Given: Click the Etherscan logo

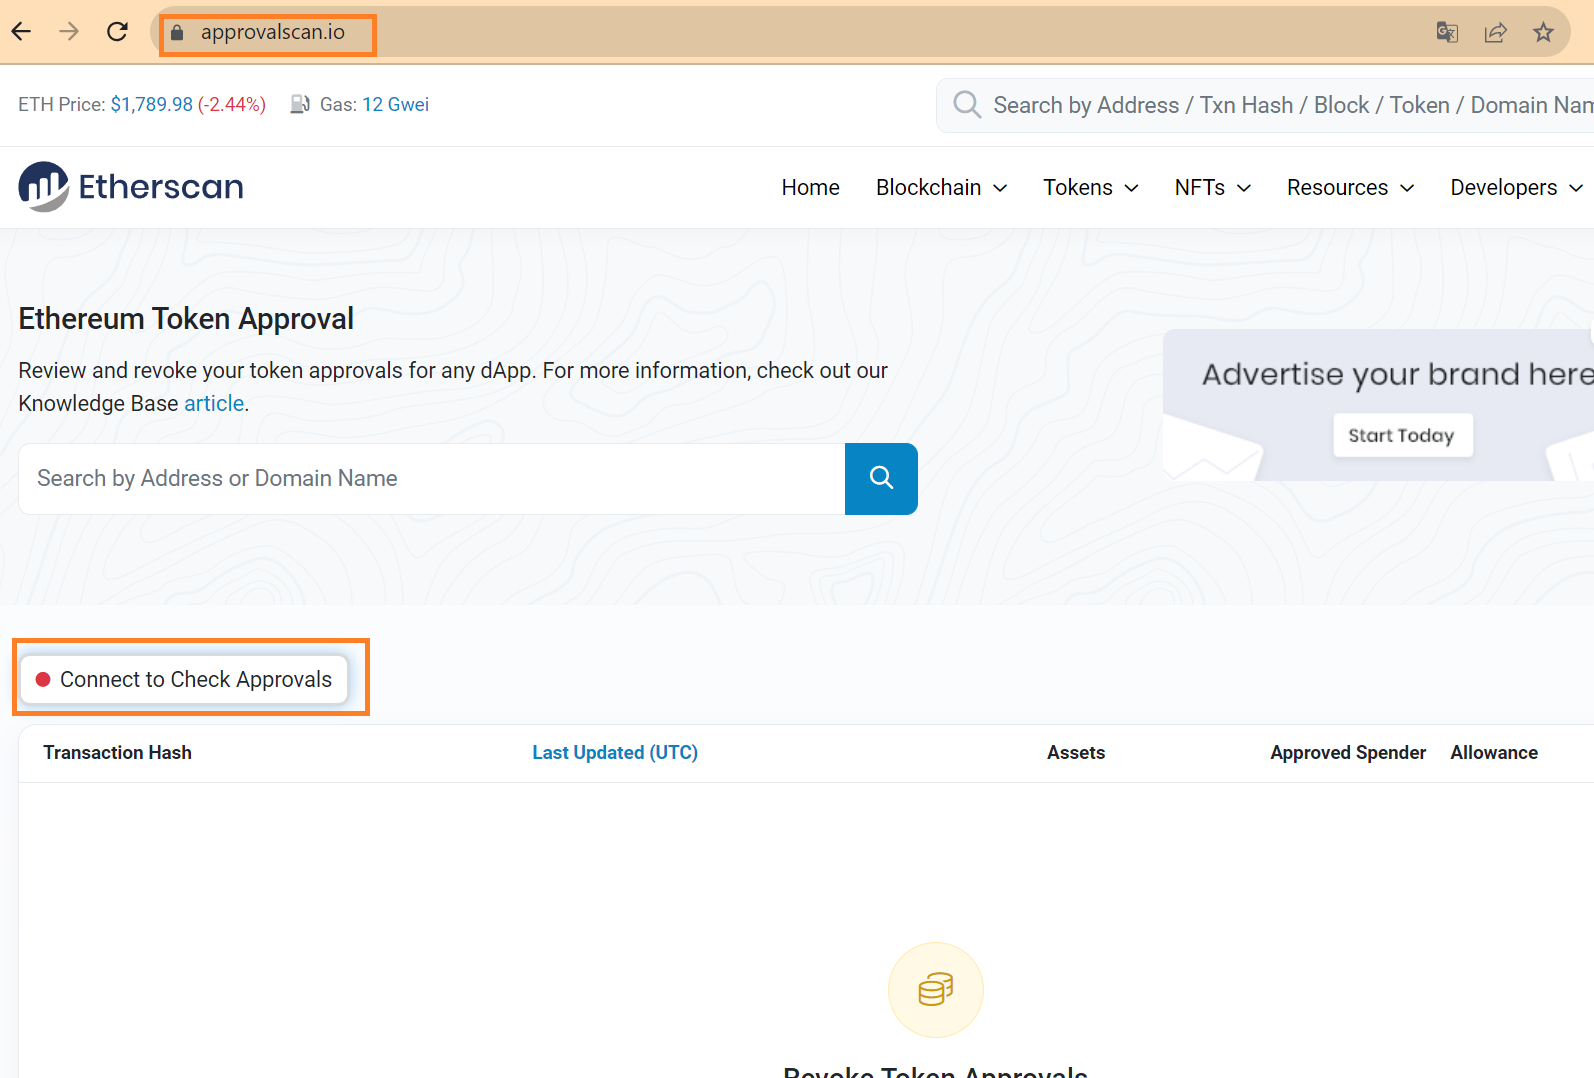Looking at the screenshot, I should click(131, 187).
